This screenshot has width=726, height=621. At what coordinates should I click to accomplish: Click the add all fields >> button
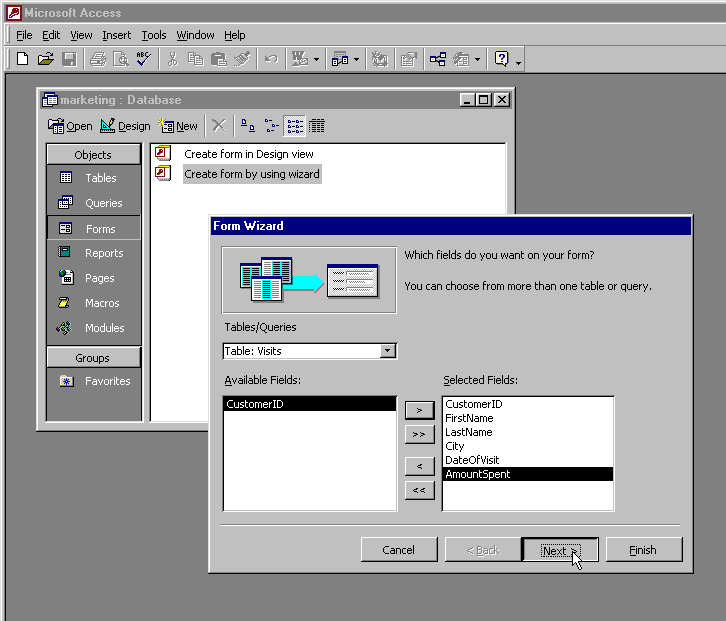pyautogui.click(x=419, y=434)
